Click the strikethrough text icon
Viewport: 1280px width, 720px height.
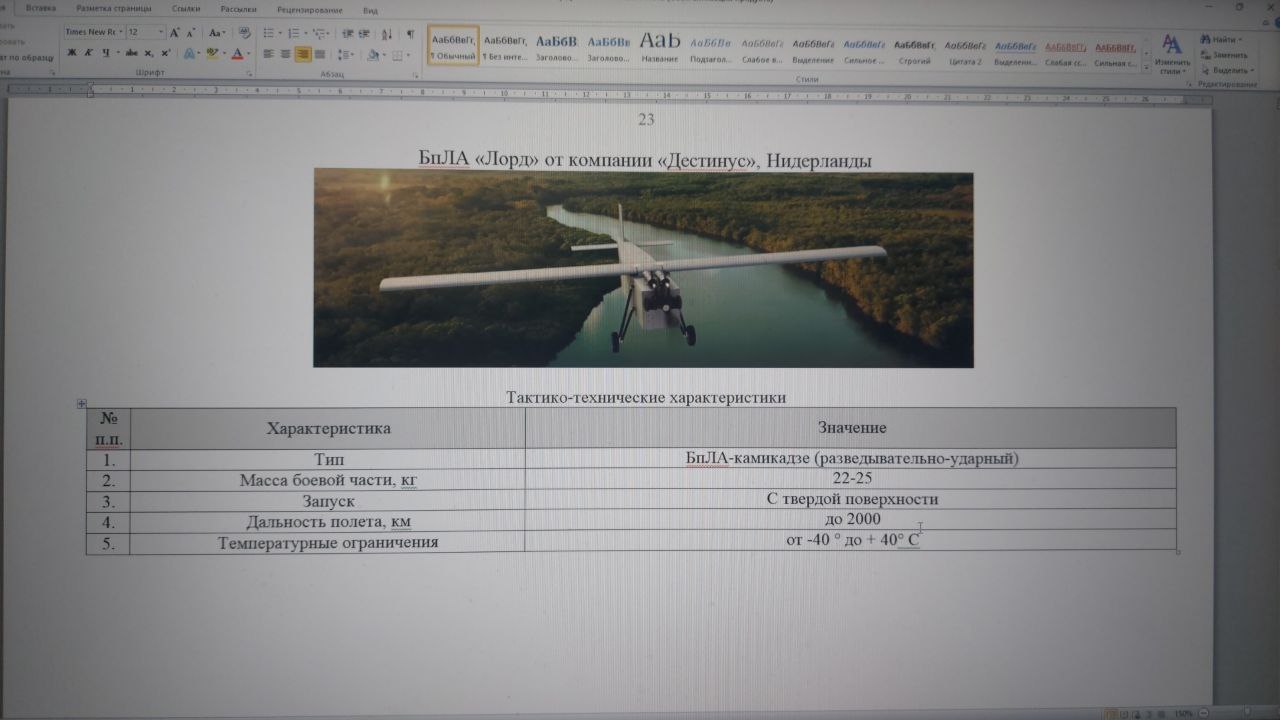click(131, 53)
